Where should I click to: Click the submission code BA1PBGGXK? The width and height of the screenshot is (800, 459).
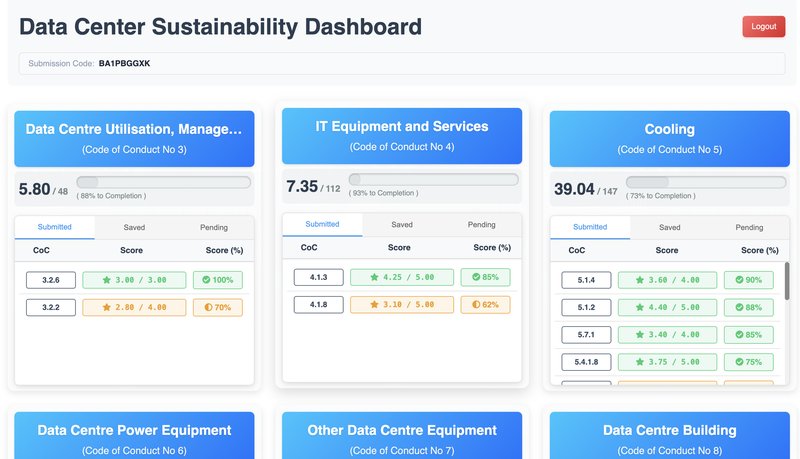[124, 63]
